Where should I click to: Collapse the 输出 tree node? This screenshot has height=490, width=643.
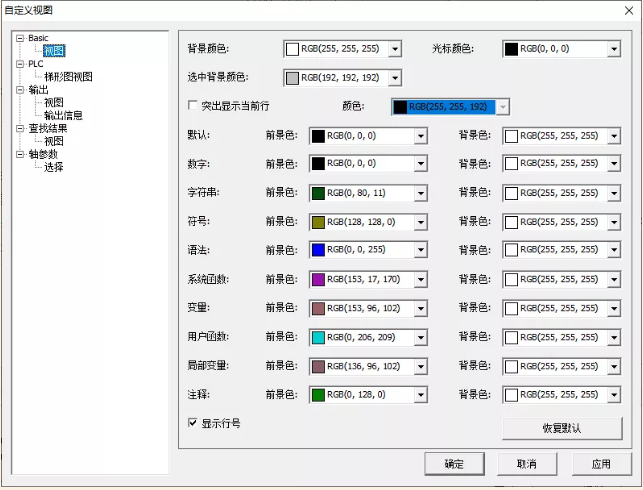(20, 90)
